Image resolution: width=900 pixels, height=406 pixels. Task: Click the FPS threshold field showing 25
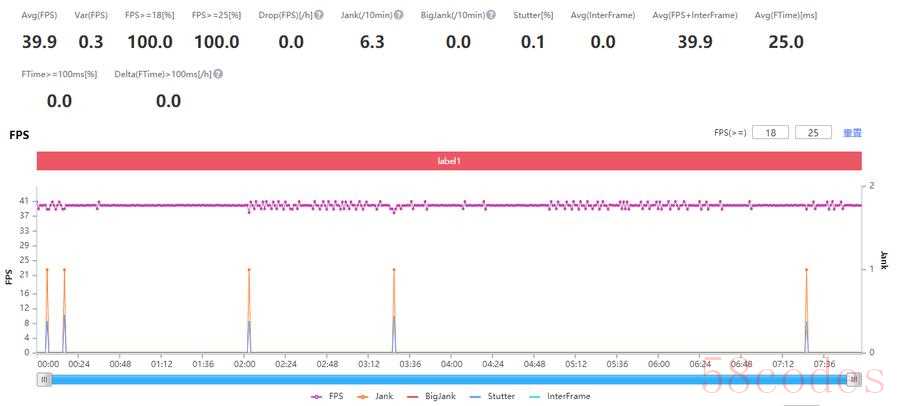[x=813, y=133]
